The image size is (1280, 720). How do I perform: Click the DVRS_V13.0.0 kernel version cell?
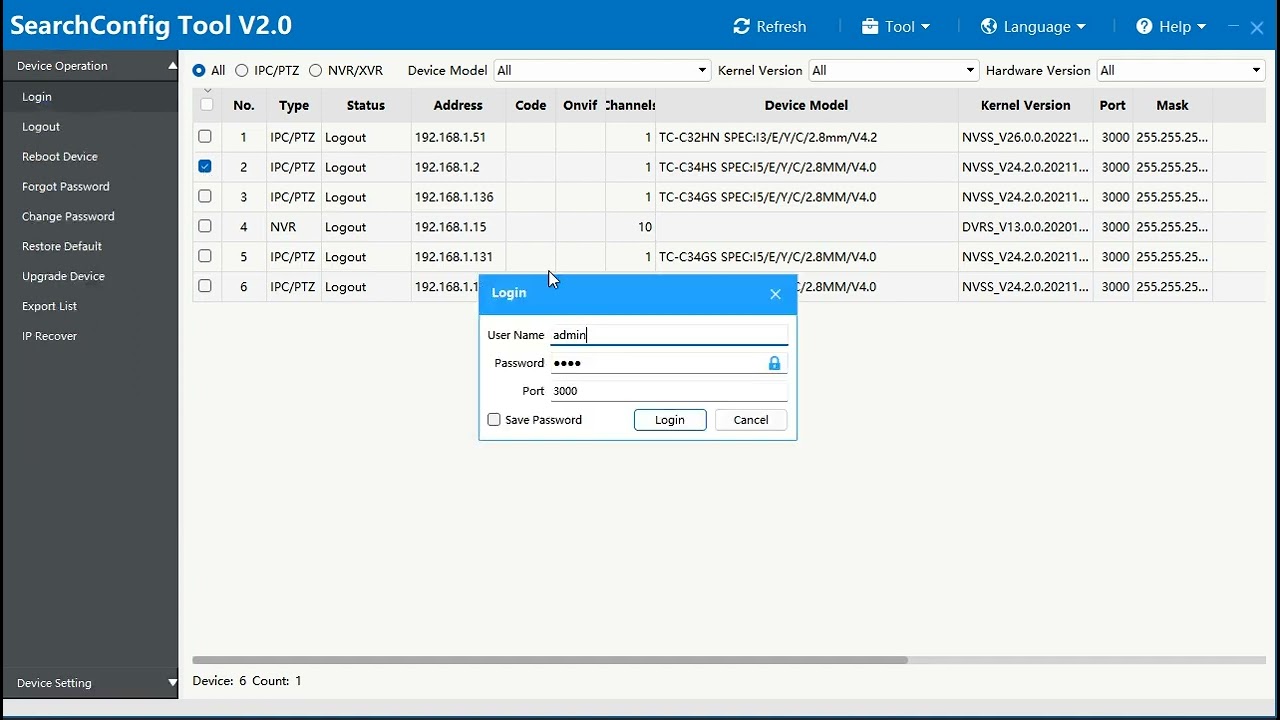(x=1025, y=227)
